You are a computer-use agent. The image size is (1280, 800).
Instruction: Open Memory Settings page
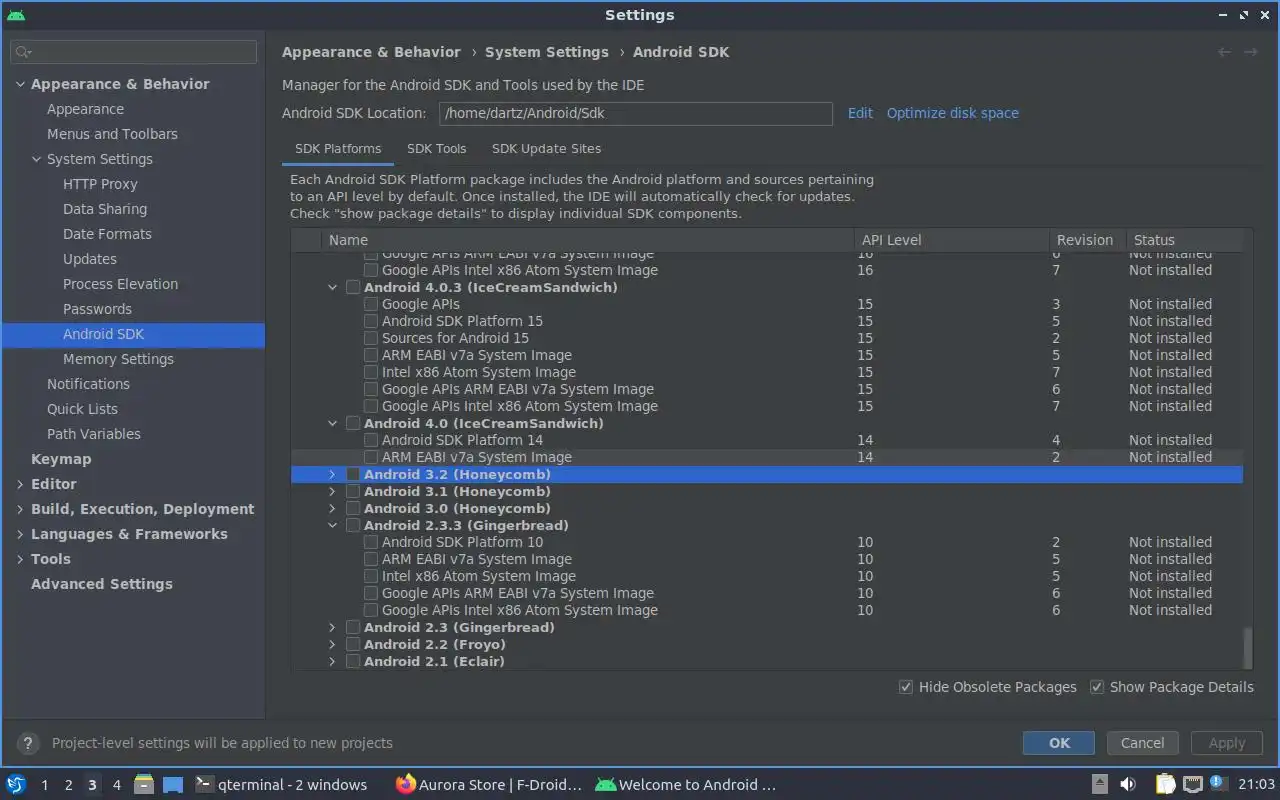click(x=118, y=359)
